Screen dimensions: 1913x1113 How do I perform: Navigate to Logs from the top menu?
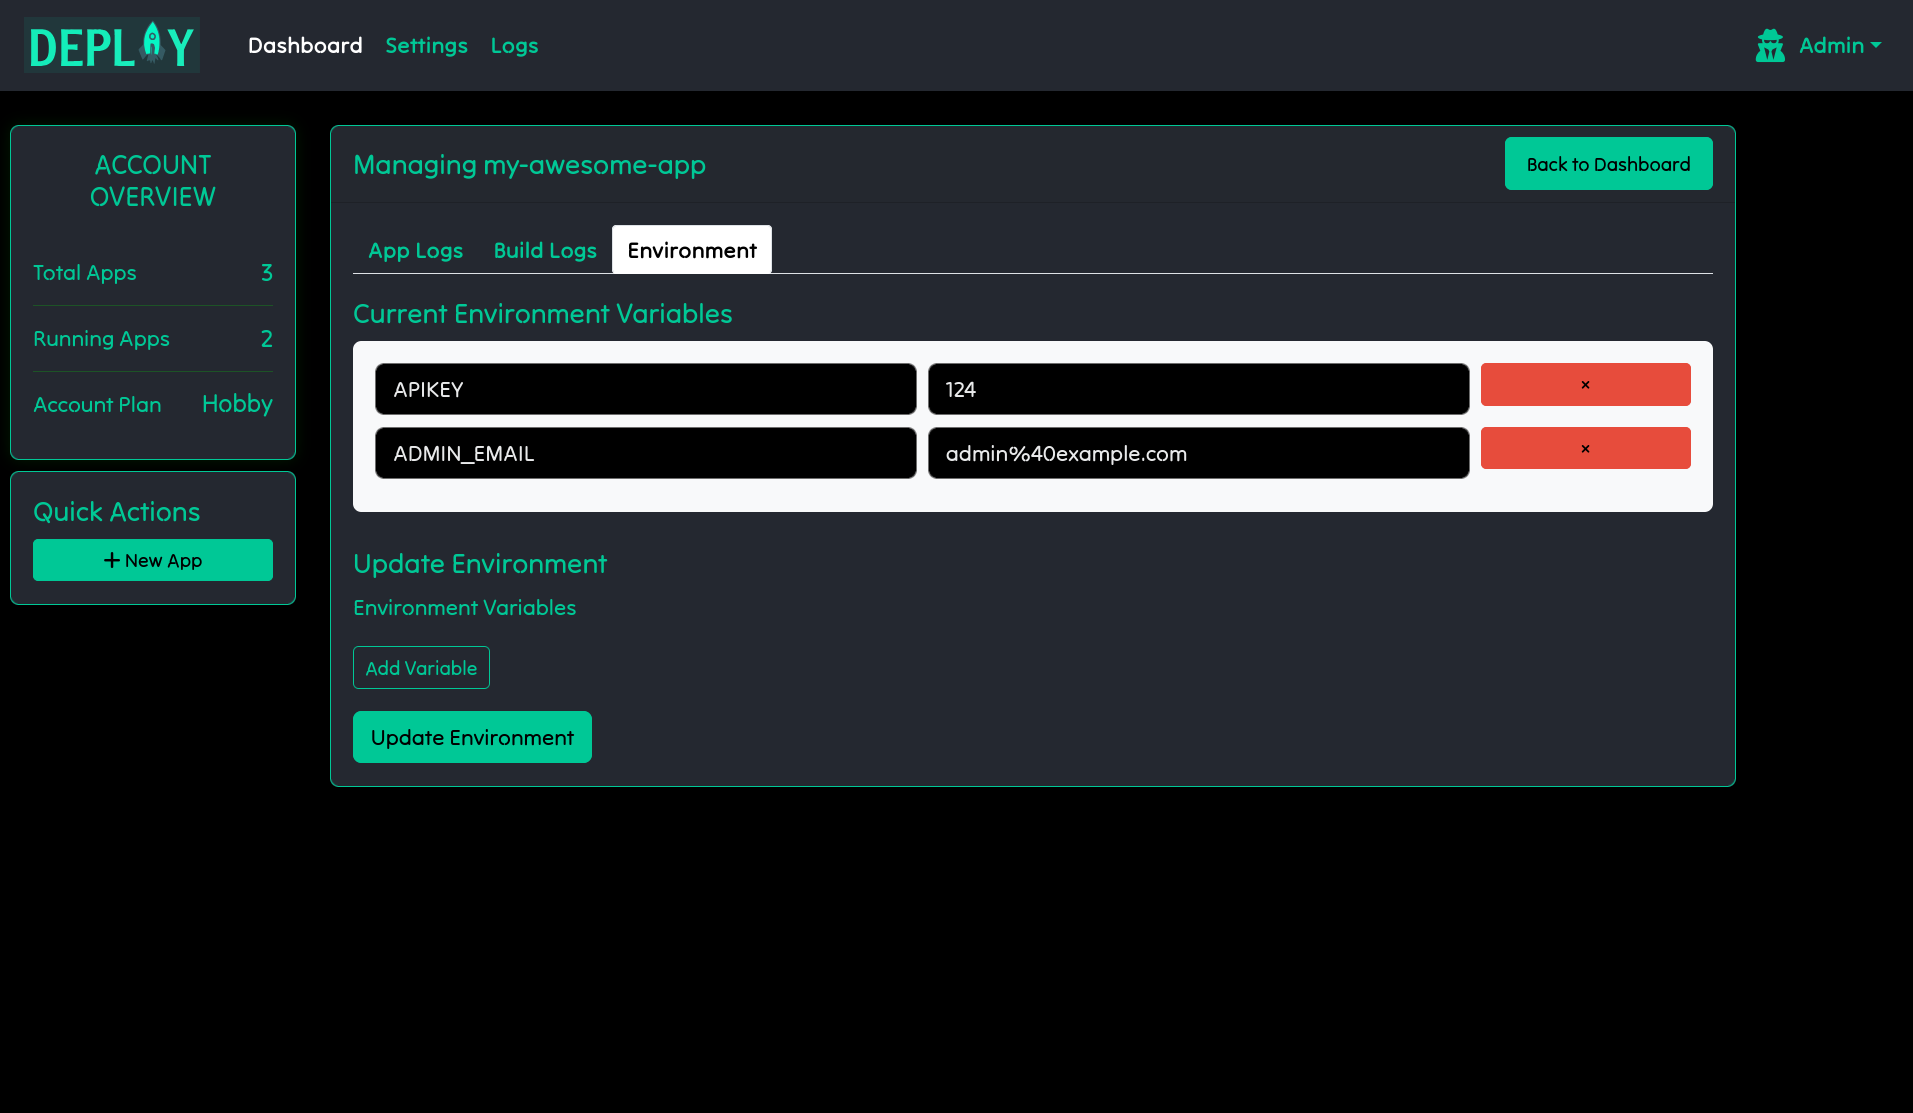(514, 45)
